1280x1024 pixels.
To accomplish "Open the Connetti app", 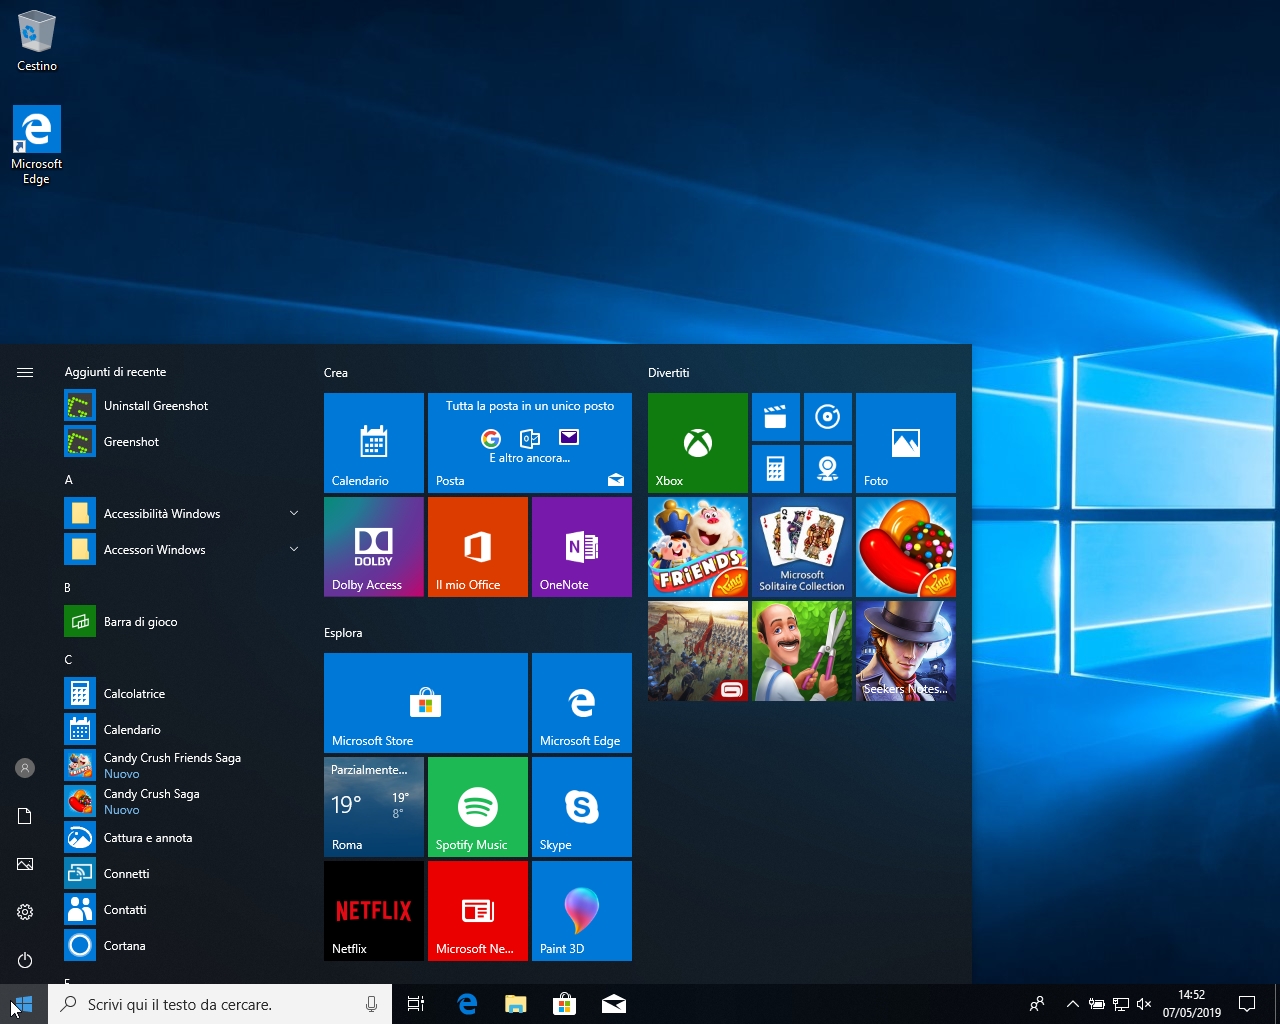I will pyautogui.click(x=184, y=874).
